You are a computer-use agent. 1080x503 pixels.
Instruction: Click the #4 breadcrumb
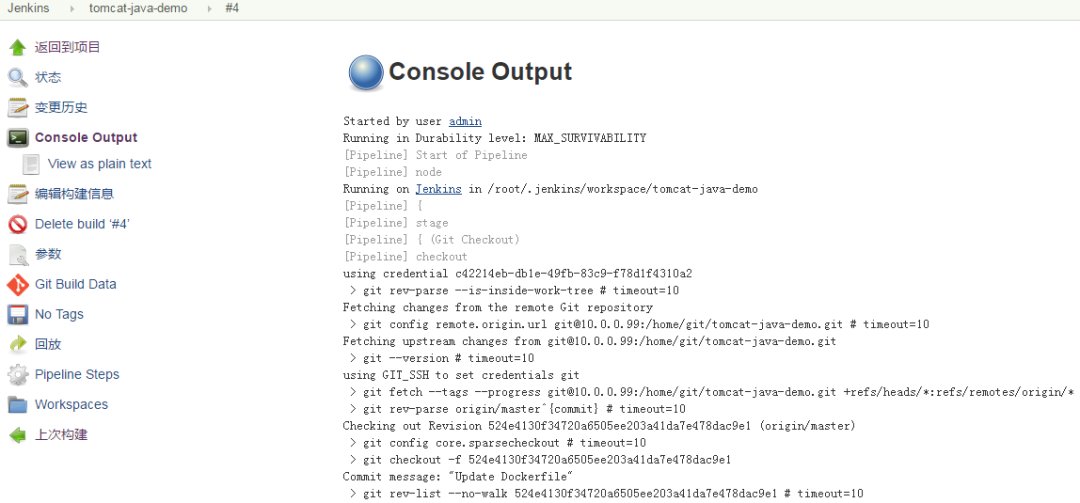pos(232,9)
